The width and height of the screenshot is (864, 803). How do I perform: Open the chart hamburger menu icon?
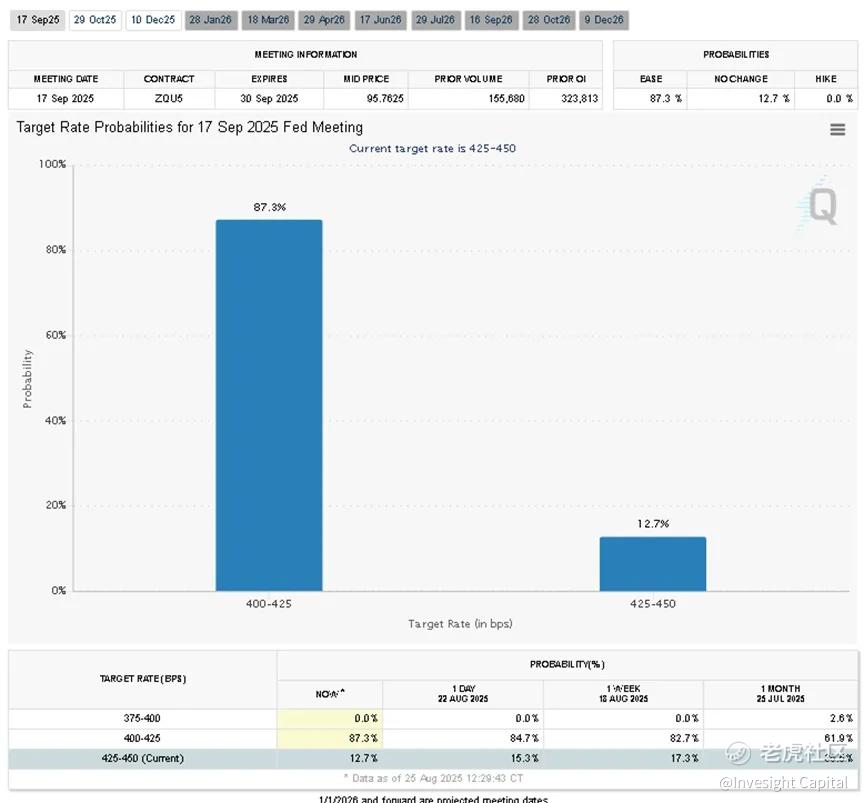838,130
